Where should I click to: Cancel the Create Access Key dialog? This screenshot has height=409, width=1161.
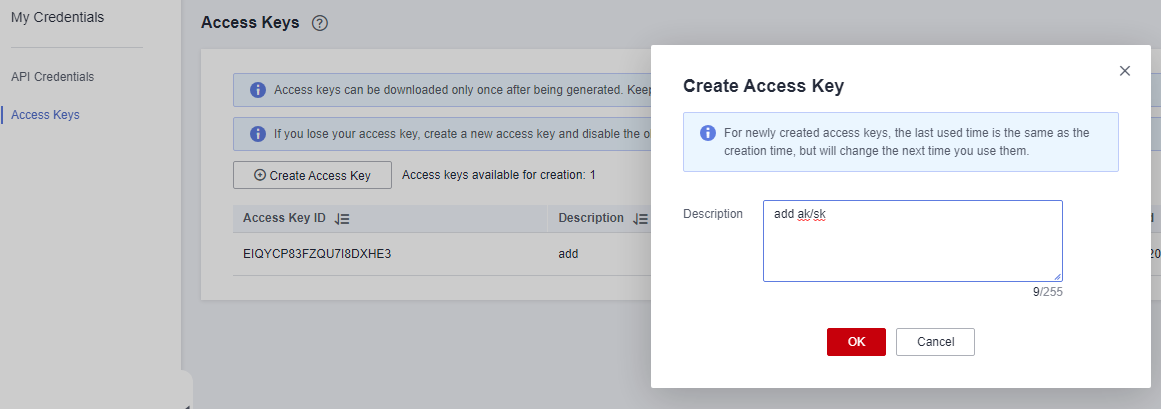pyautogui.click(x=935, y=342)
